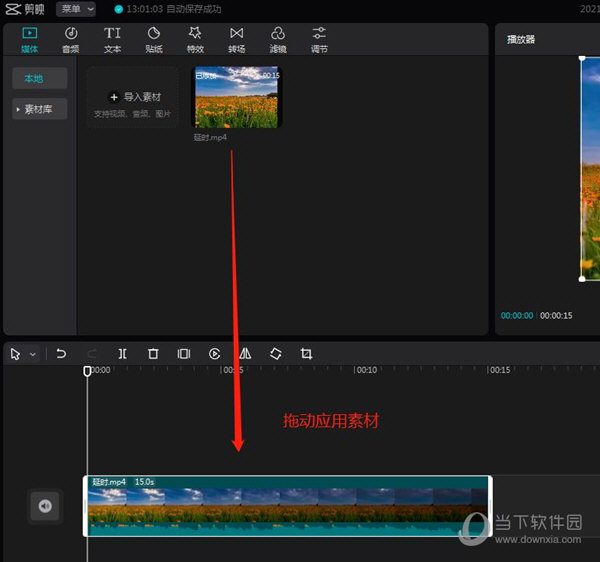Click the reverse playback icon
Image resolution: width=600 pixels, height=562 pixels.
tap(214, 353)
